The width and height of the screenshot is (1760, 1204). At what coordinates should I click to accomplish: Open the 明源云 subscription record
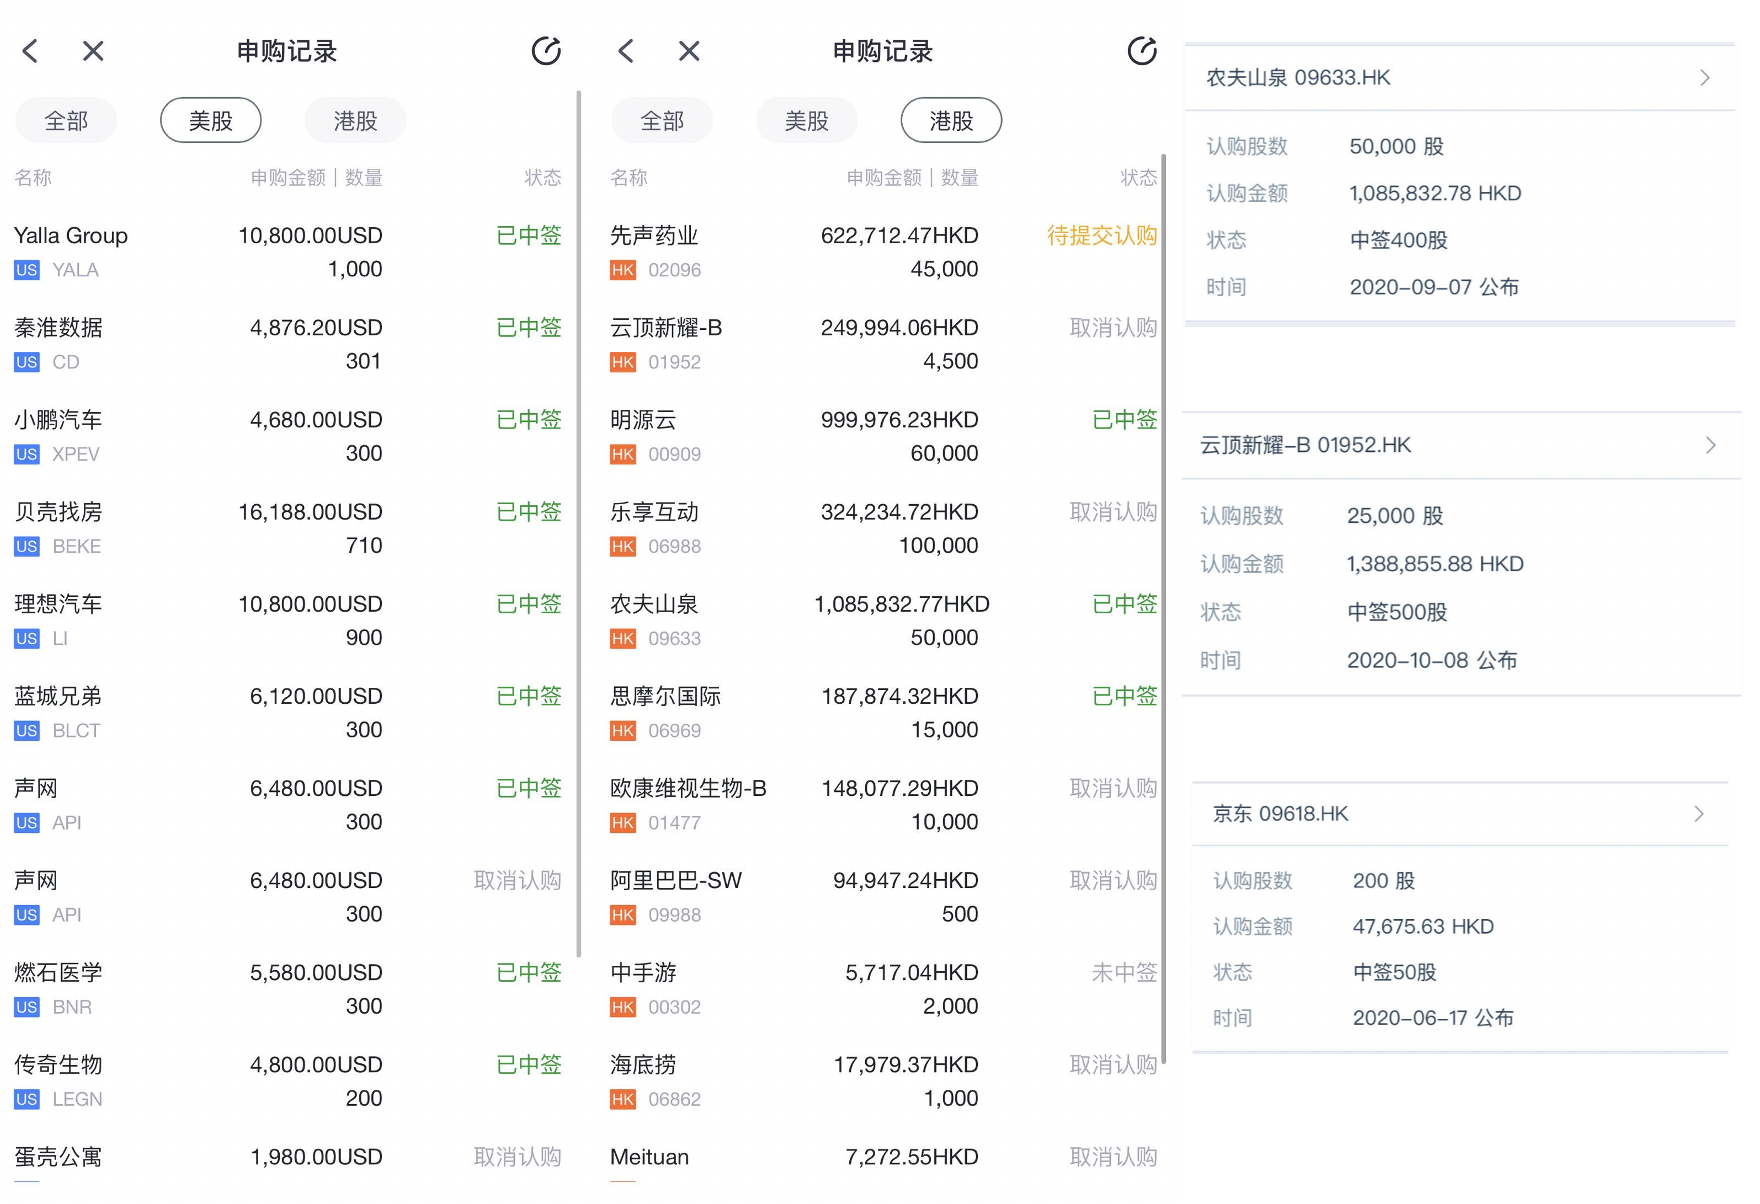tap(884, 436)
